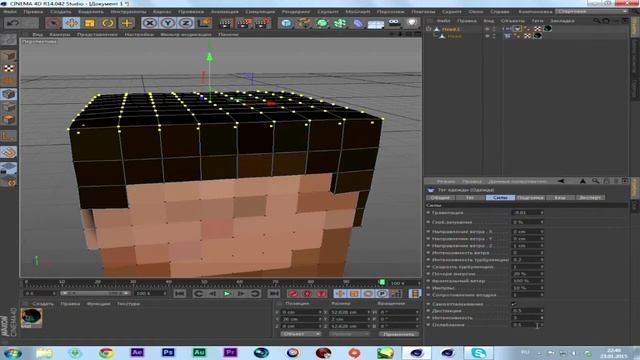Open the green Array modeling objects icon
The height and width of the screenshot is (360, 640).
pyautogui.click(x=340, y=23)
